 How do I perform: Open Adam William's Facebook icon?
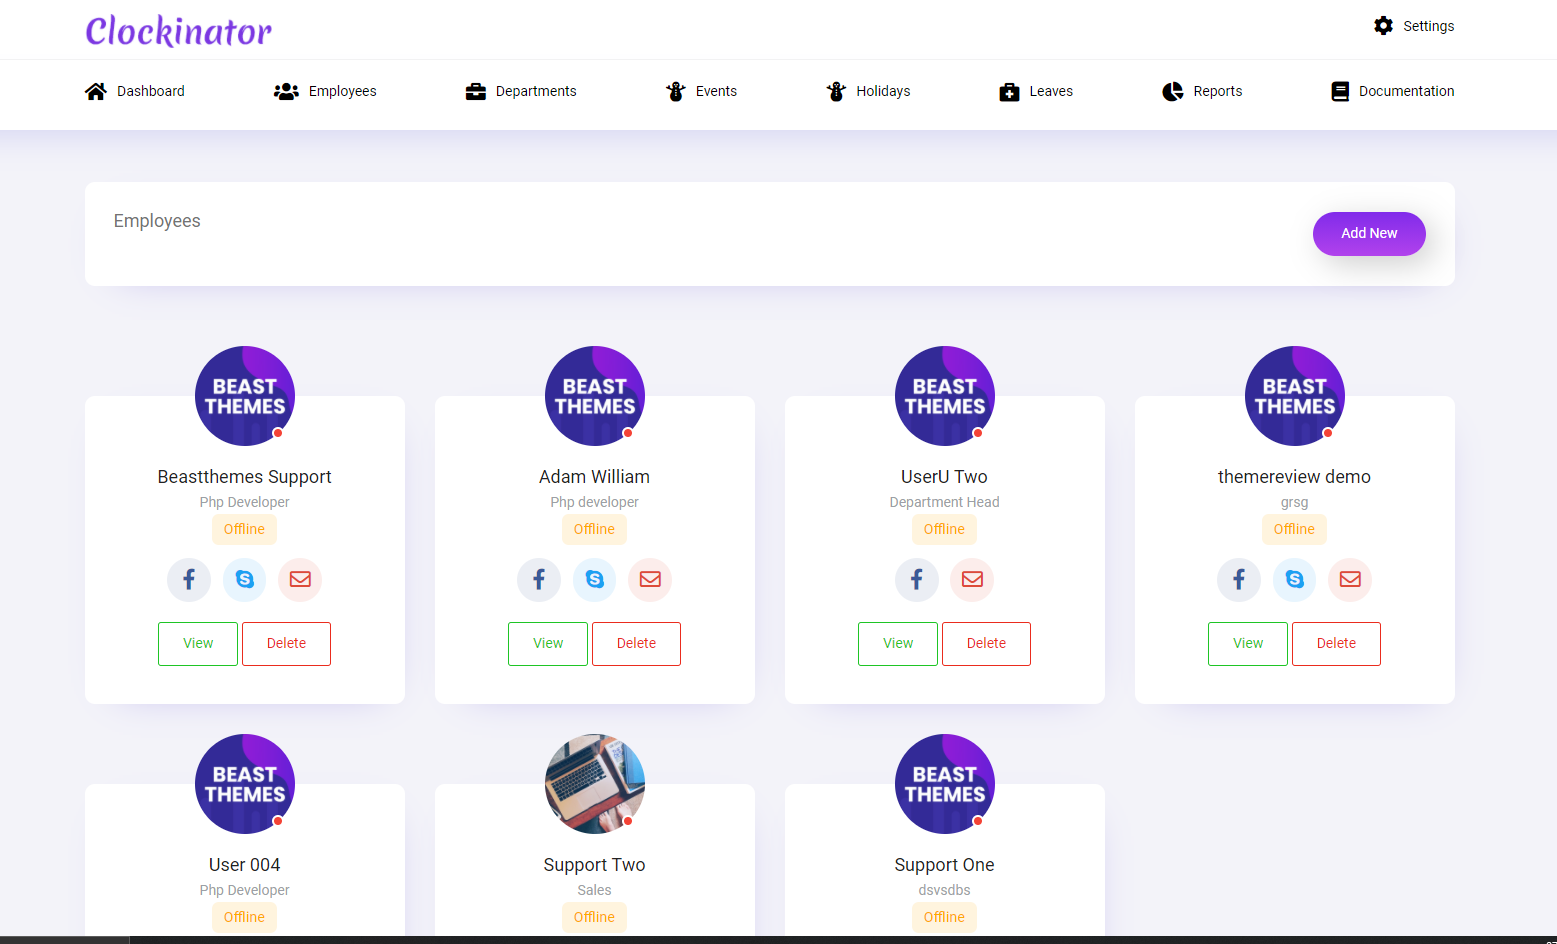click(539, 579)
